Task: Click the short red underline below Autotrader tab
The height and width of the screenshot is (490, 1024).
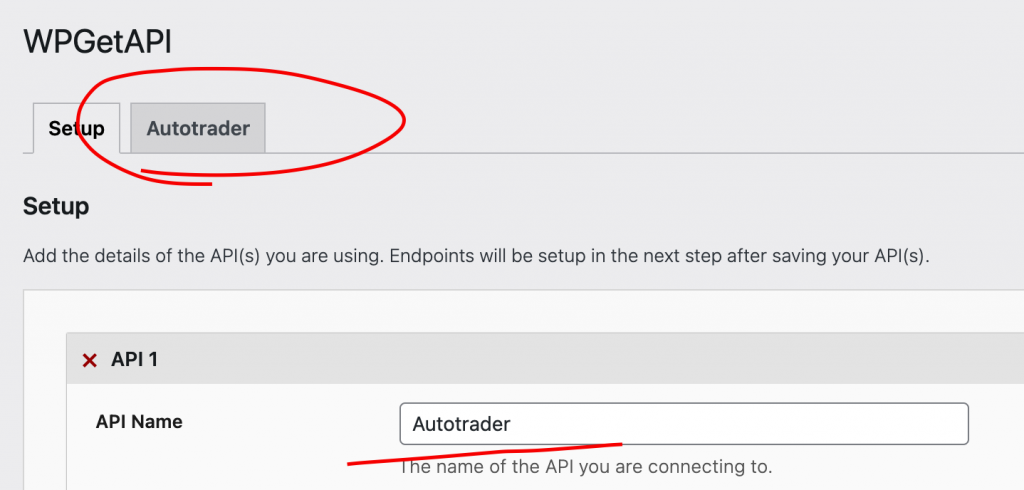Action: click(176, 178)
